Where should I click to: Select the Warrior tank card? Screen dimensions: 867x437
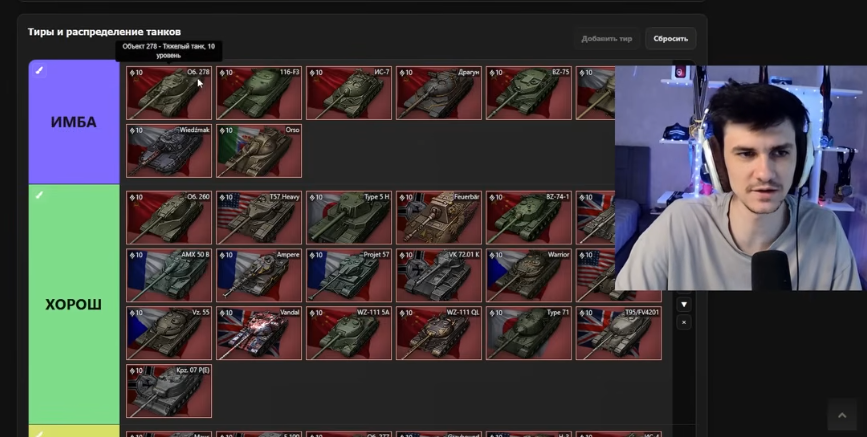point(529,275)
